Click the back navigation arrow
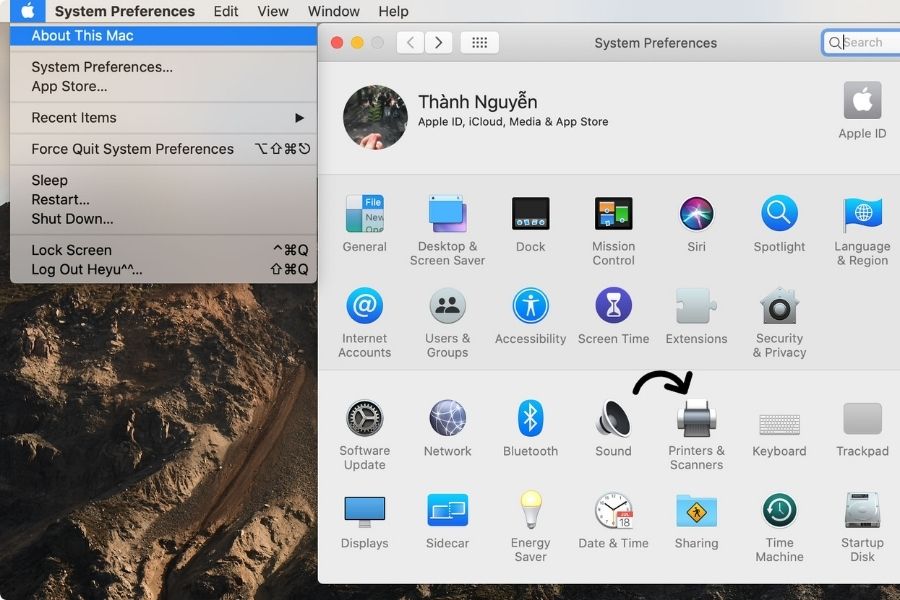Image resolution: width=900 pixels, height=600 pixels. pos(410,42)
